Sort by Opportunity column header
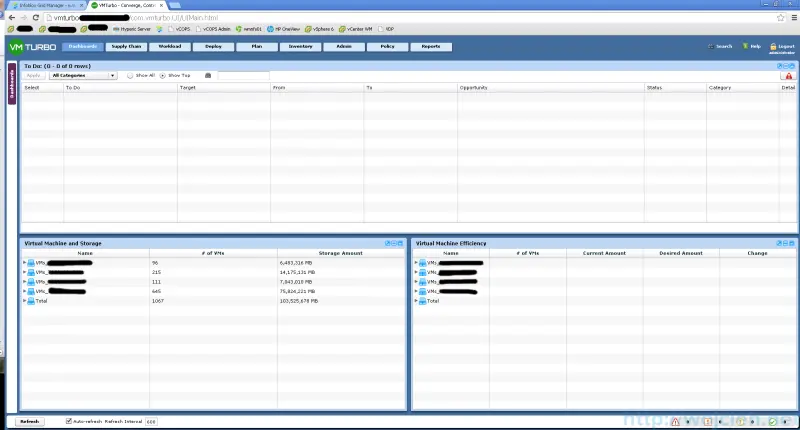 tap(551, 88)
